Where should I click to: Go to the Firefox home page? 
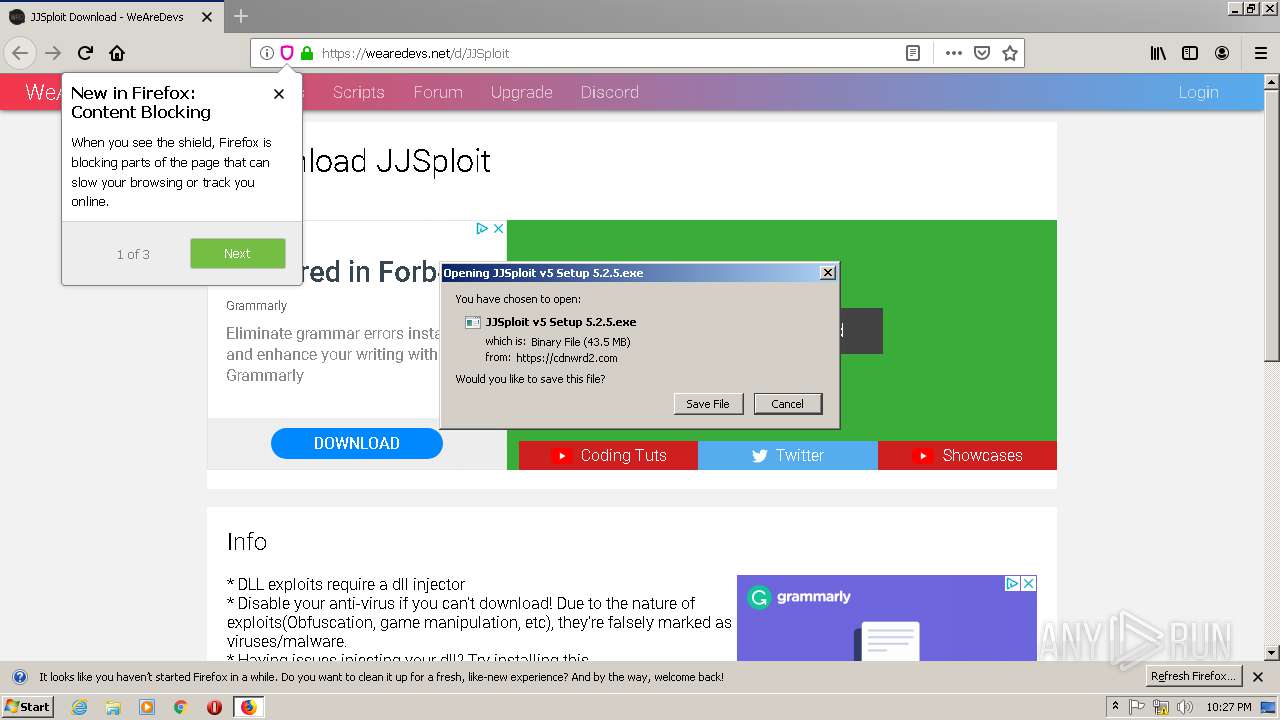(117, 53)
